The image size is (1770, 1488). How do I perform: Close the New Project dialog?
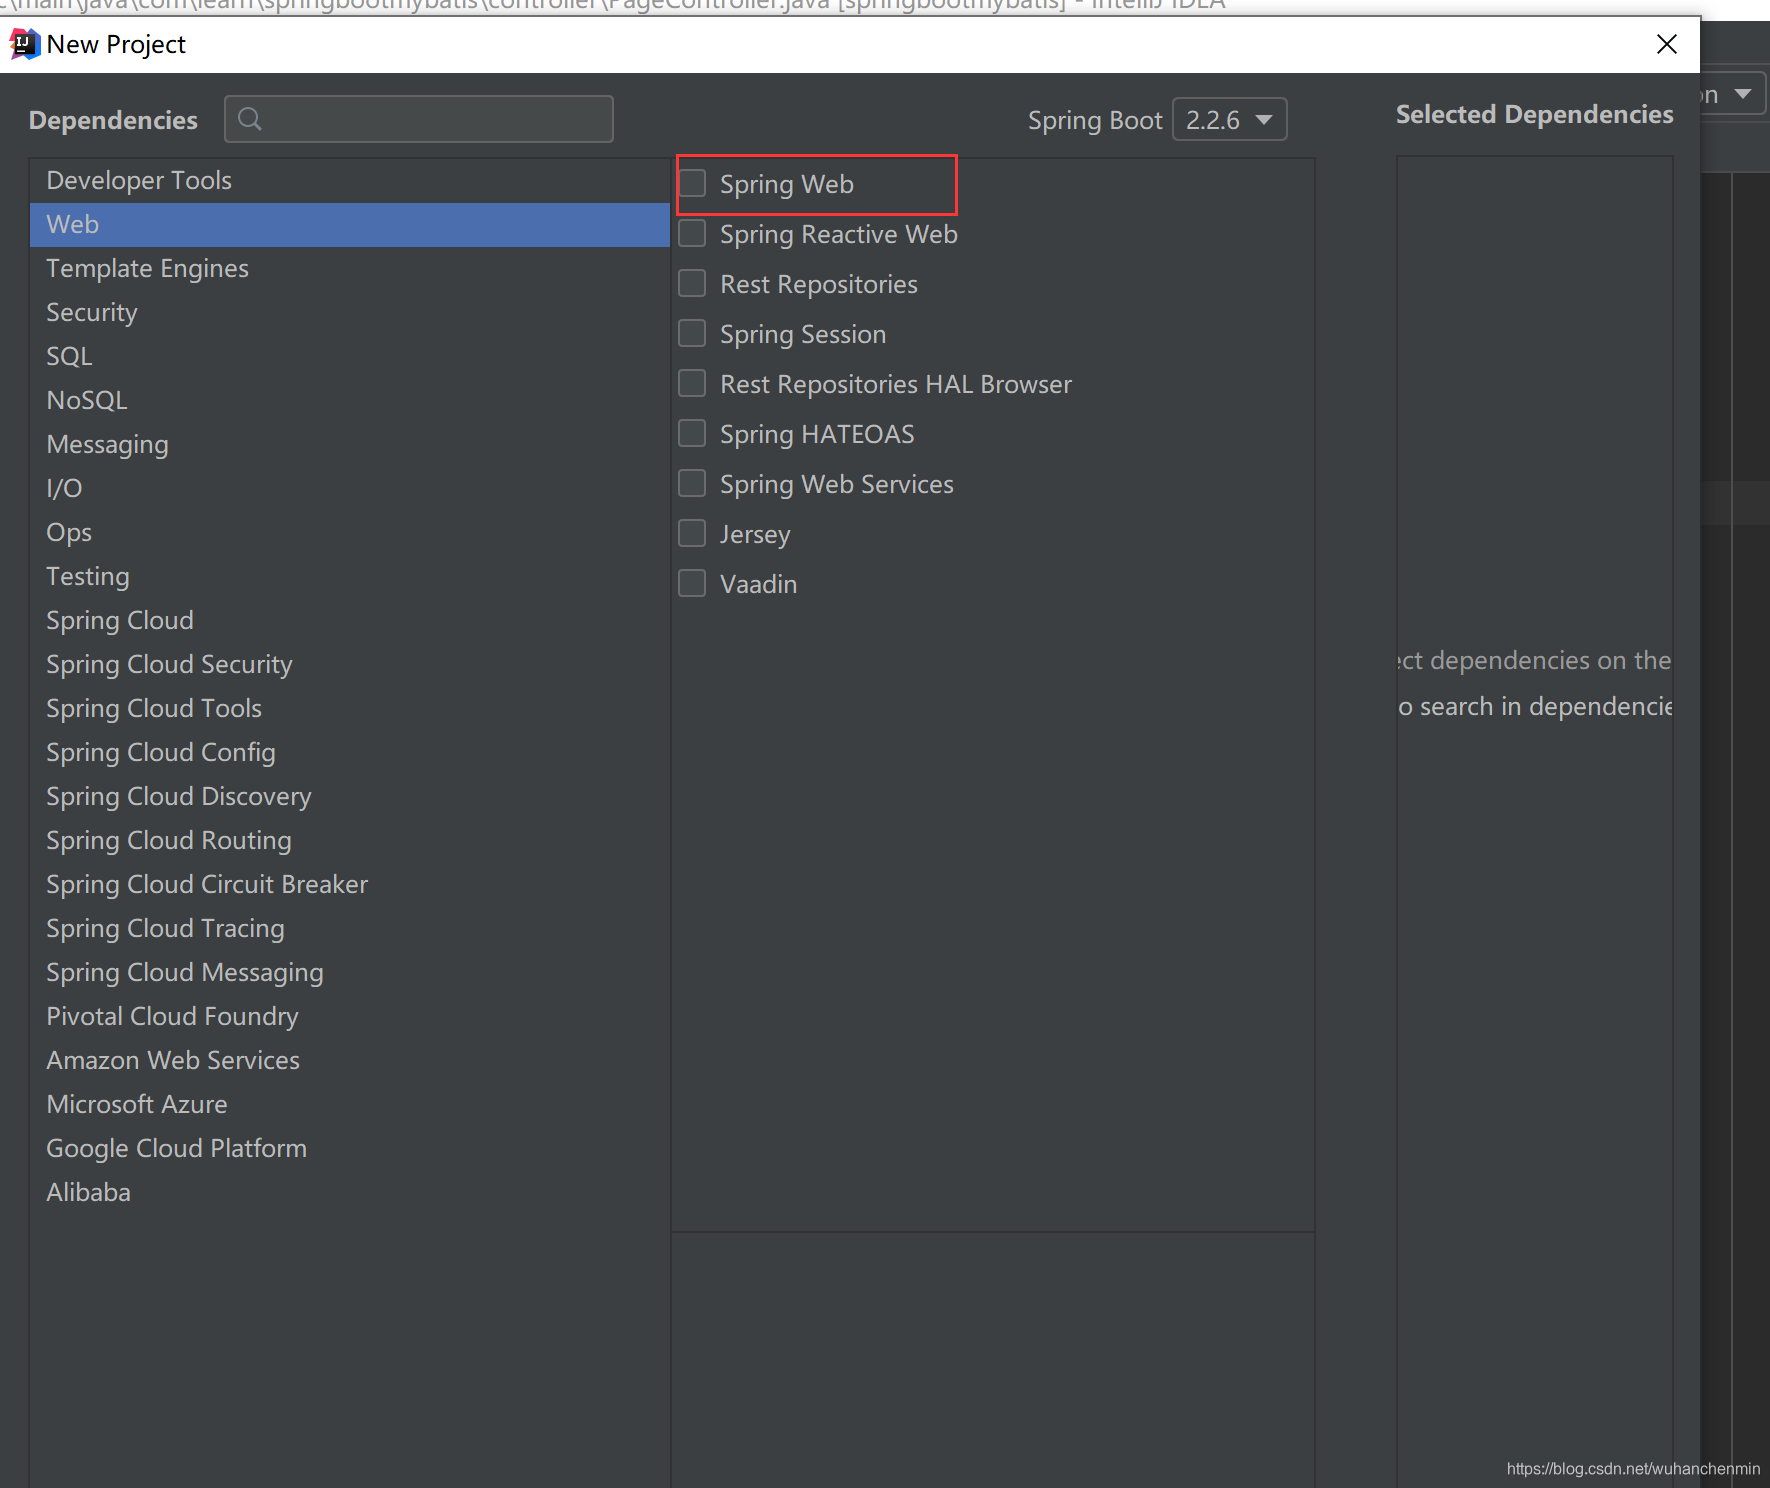[1666, 44]
